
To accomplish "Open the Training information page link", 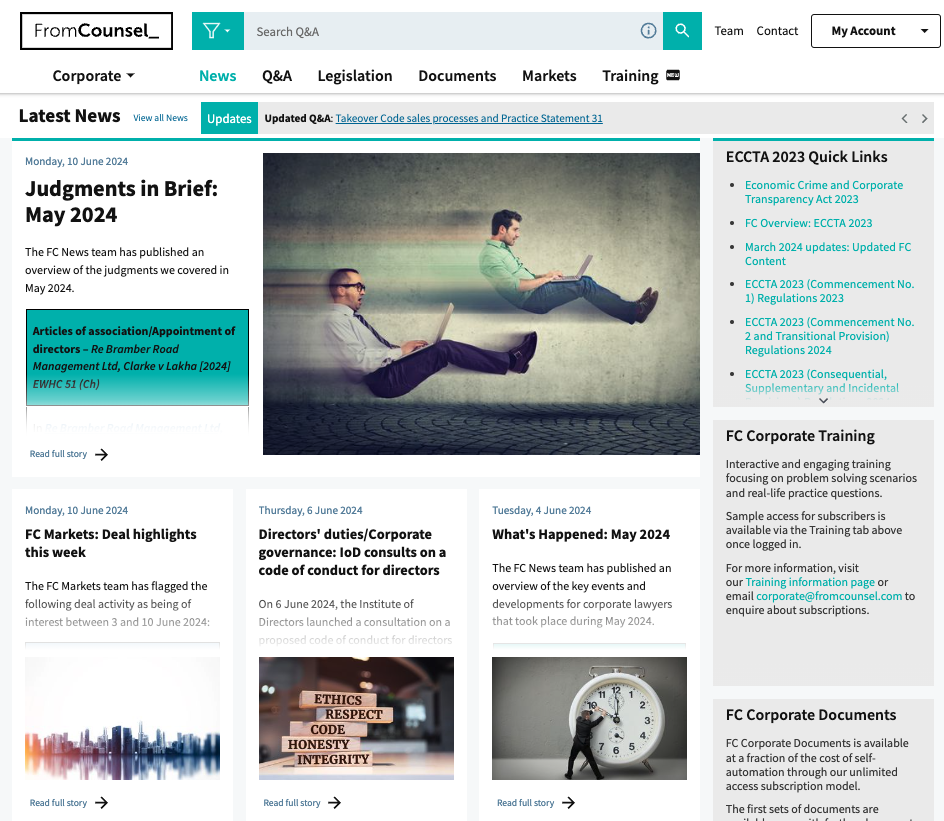I will (x=809, y=582).
